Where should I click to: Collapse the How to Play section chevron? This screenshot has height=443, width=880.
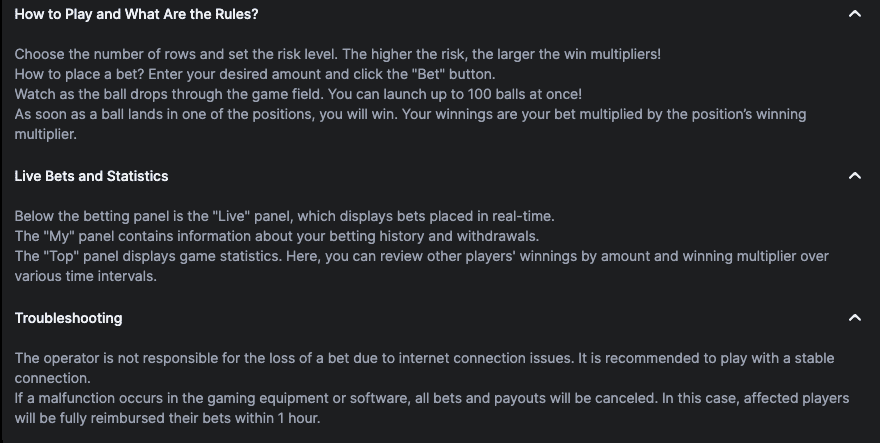coord(854,14)
